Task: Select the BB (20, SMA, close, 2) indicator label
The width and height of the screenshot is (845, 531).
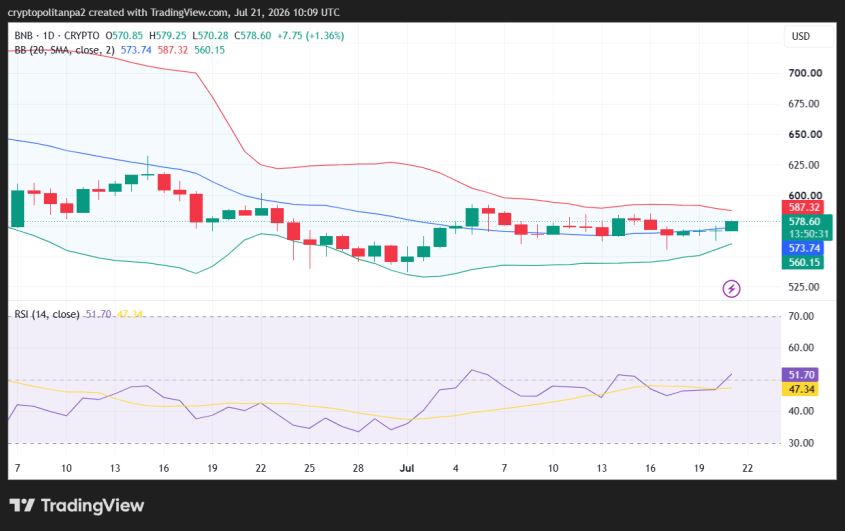Action: point(64,50)
